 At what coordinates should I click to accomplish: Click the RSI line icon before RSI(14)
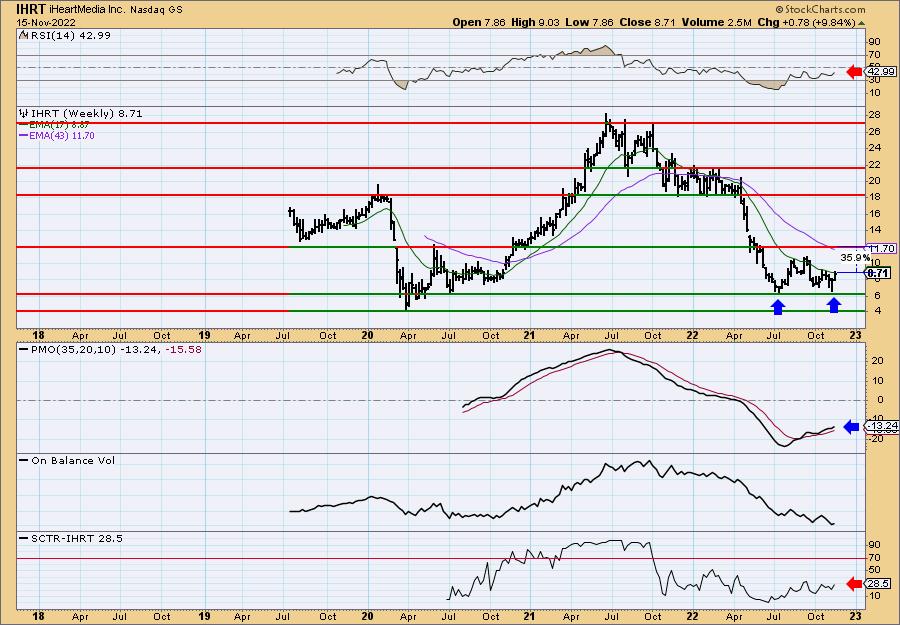[x=23, y=35]
